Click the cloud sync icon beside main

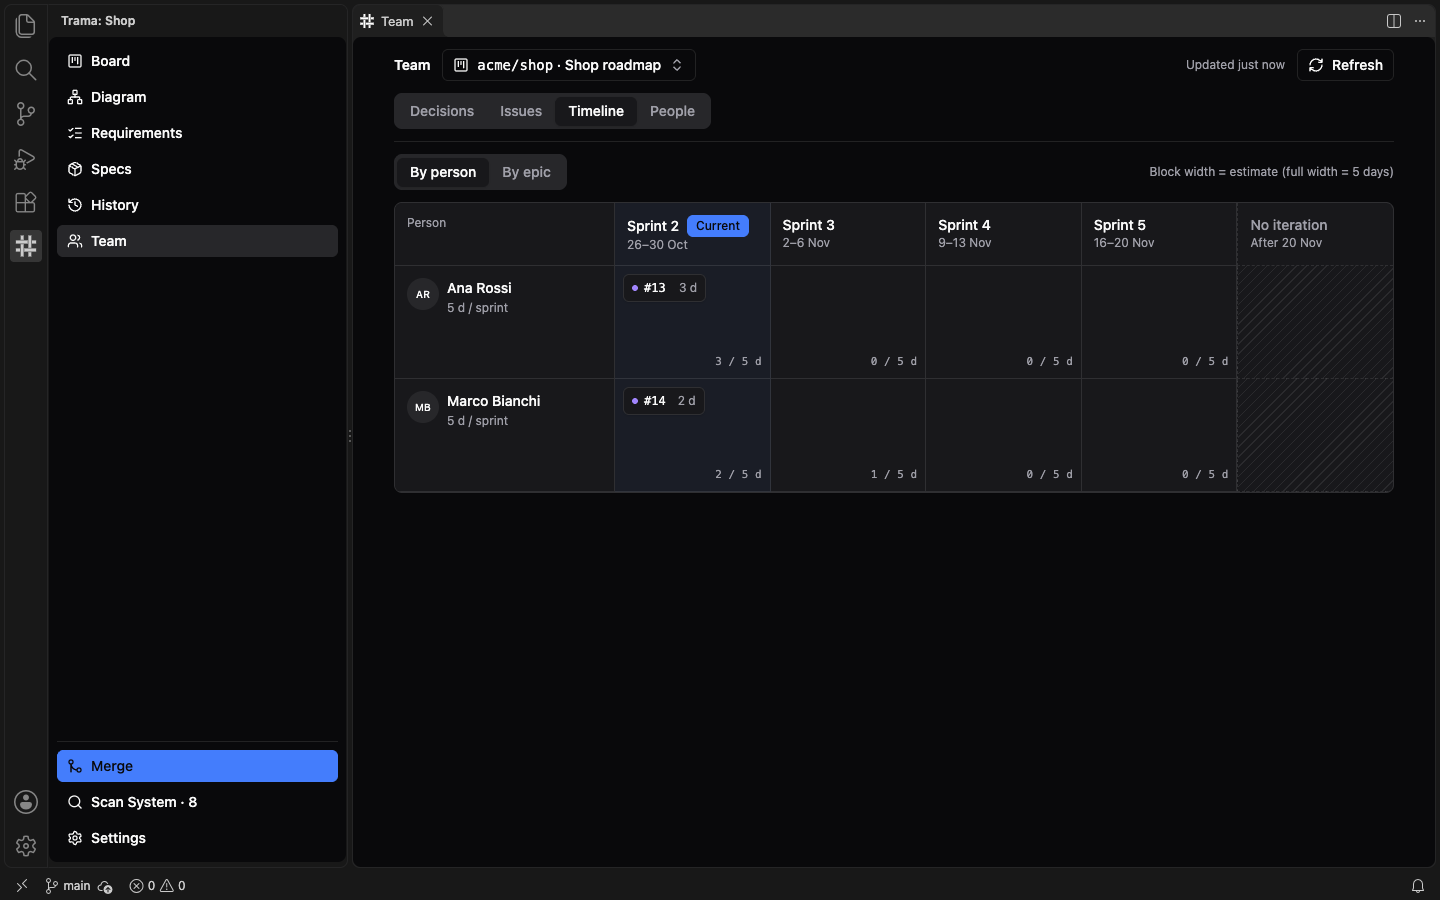click(105, 886)
